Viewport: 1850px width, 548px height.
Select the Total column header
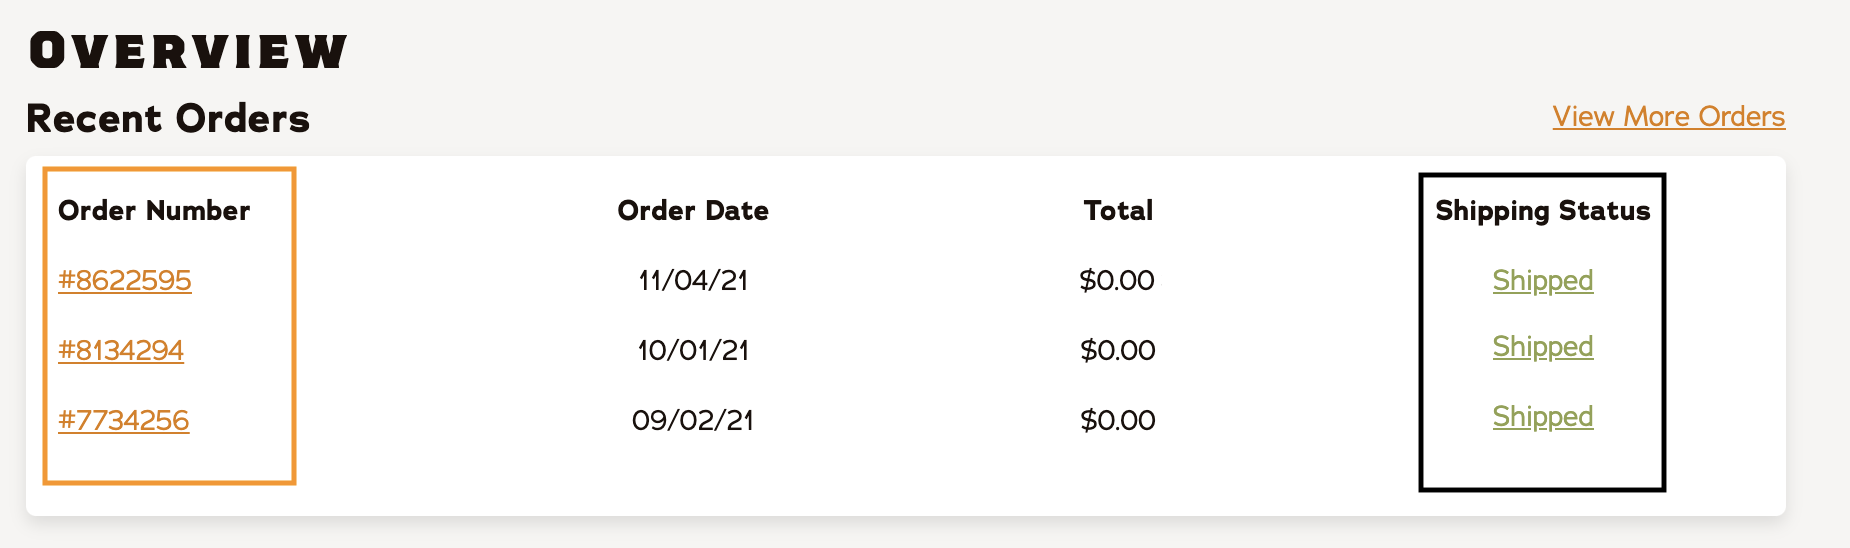pos(1118,210)
